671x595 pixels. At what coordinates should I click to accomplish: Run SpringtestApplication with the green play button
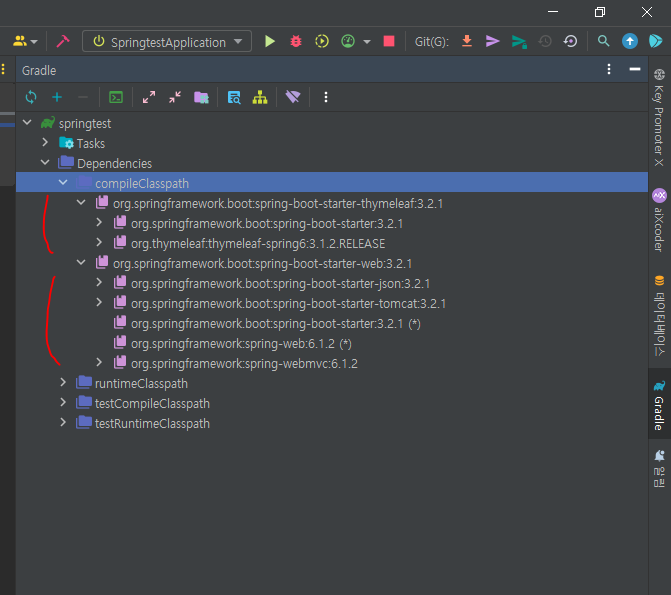tap(270, 42)
